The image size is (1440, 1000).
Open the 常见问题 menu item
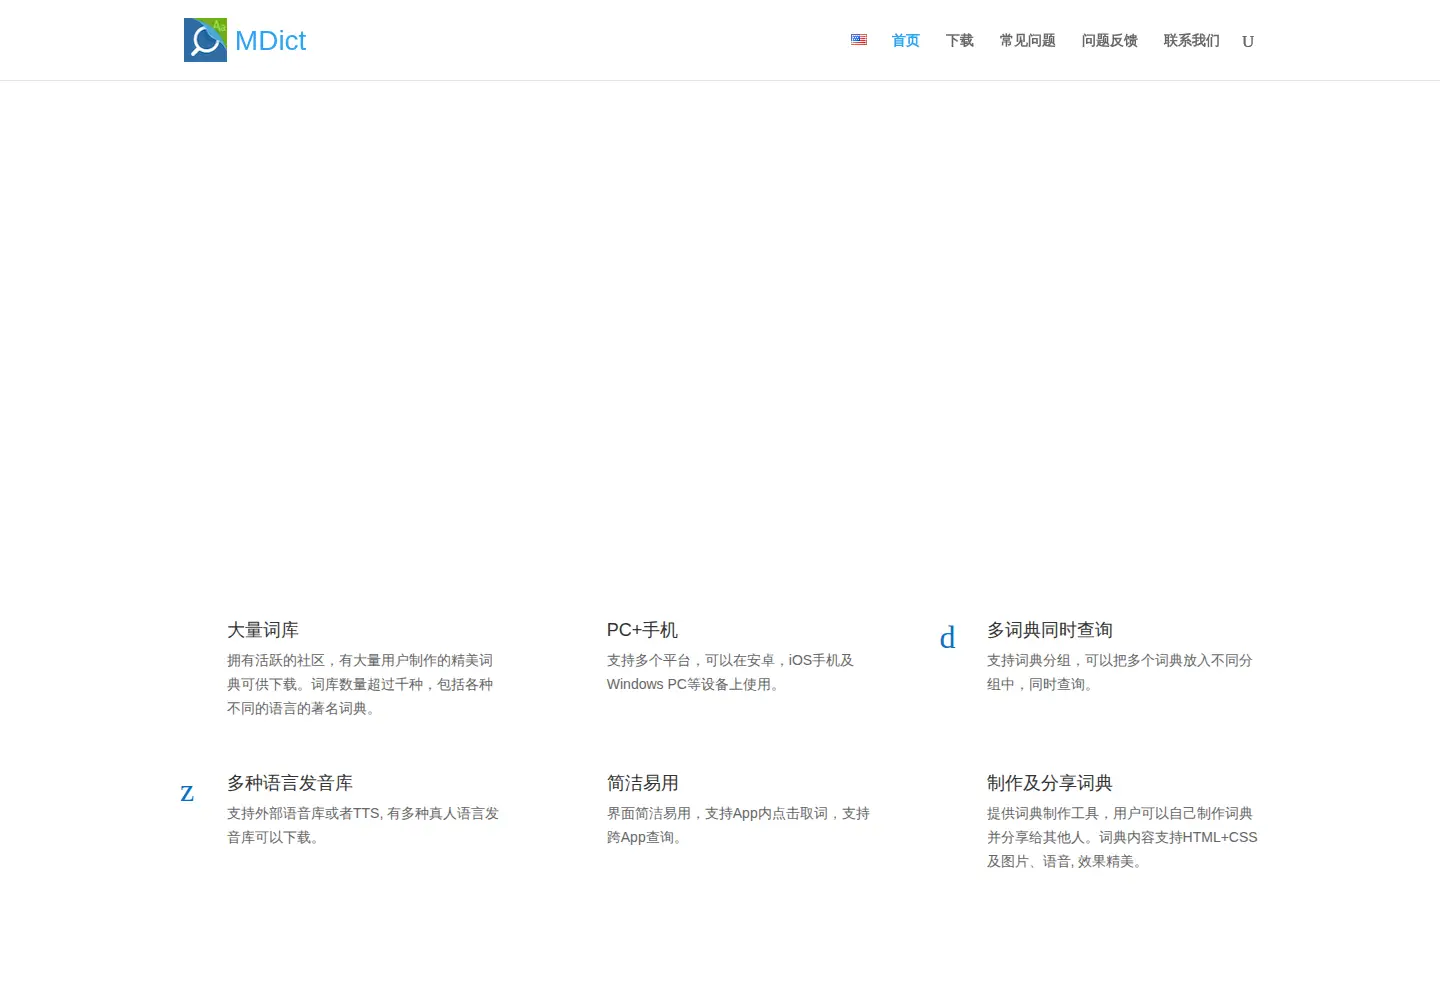coord(1028,41)
